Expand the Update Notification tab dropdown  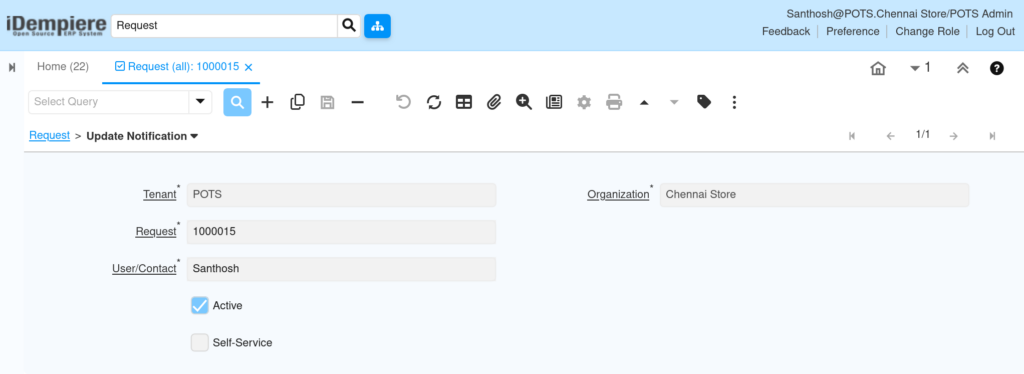pyautogui.click(x=194, y=136)
